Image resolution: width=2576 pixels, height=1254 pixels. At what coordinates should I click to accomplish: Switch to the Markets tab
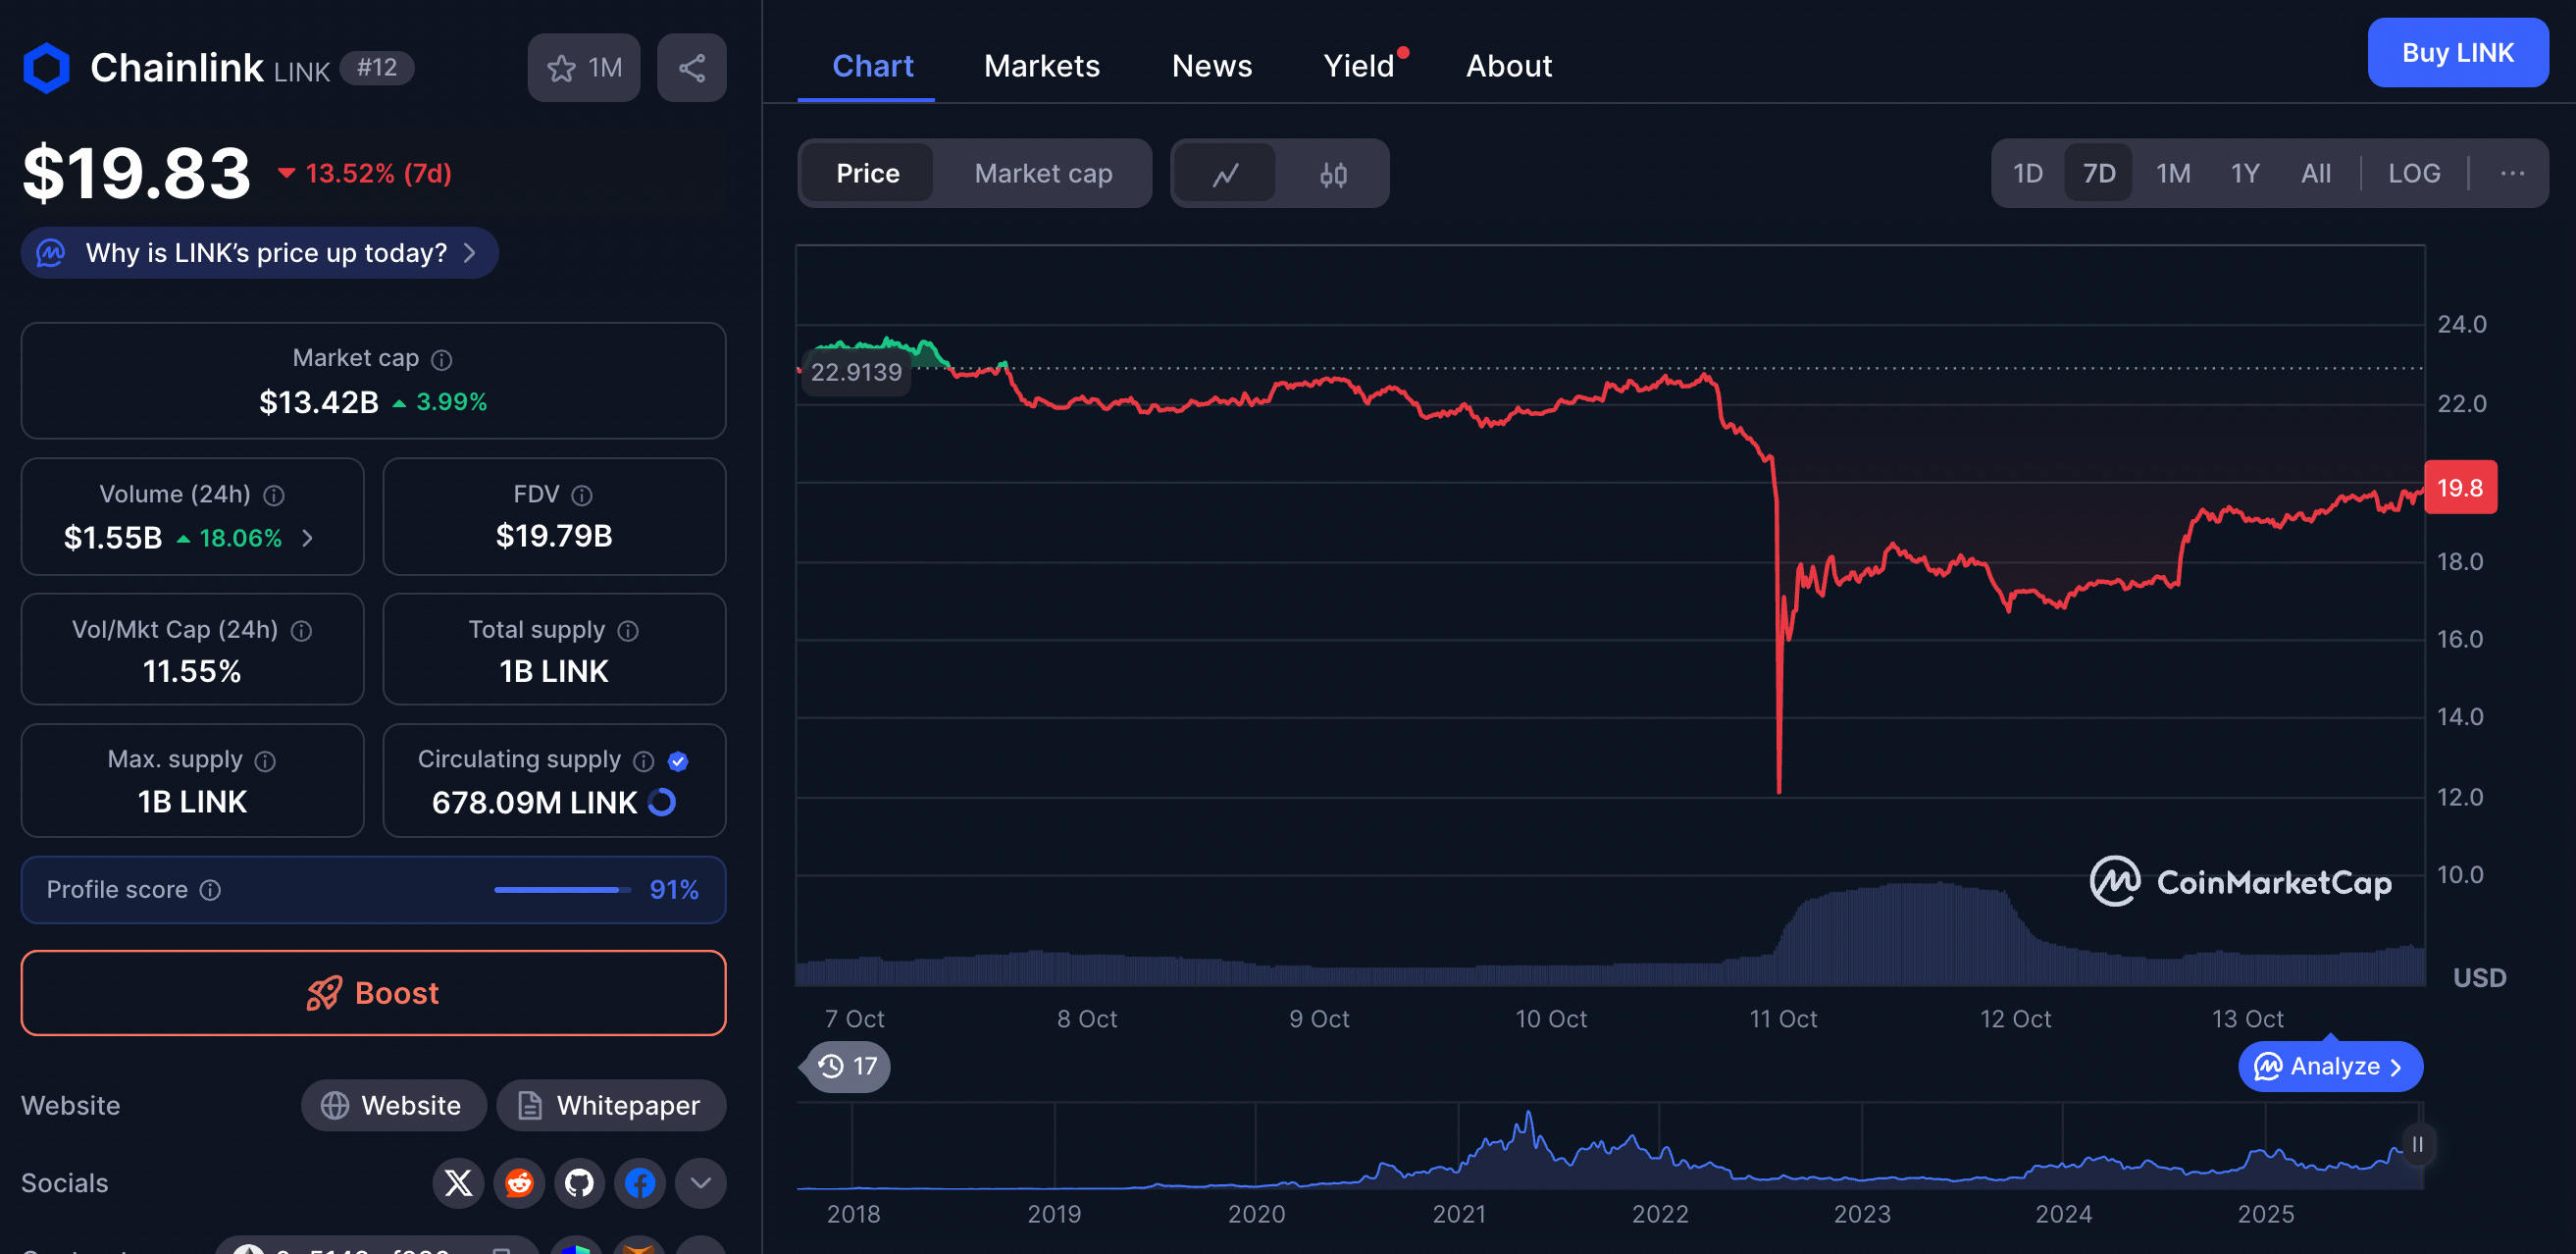point(1041,66)
